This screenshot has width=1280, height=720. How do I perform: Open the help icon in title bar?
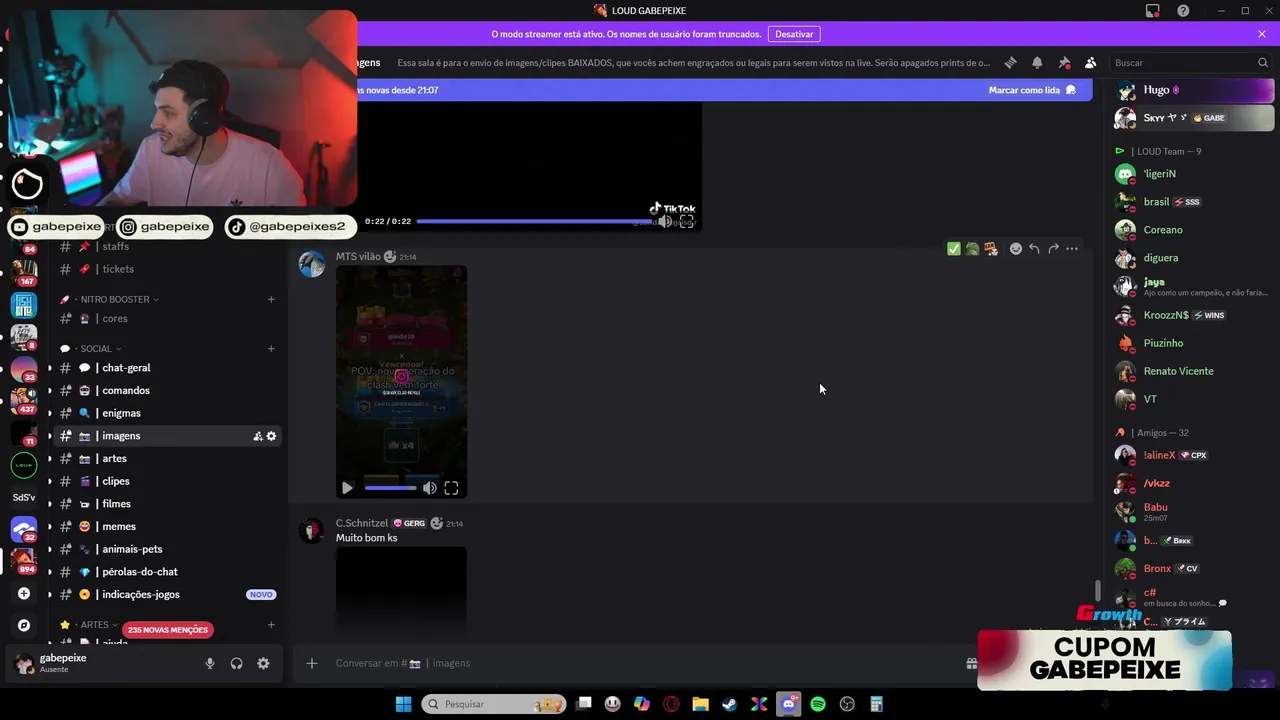point(1183,11)
